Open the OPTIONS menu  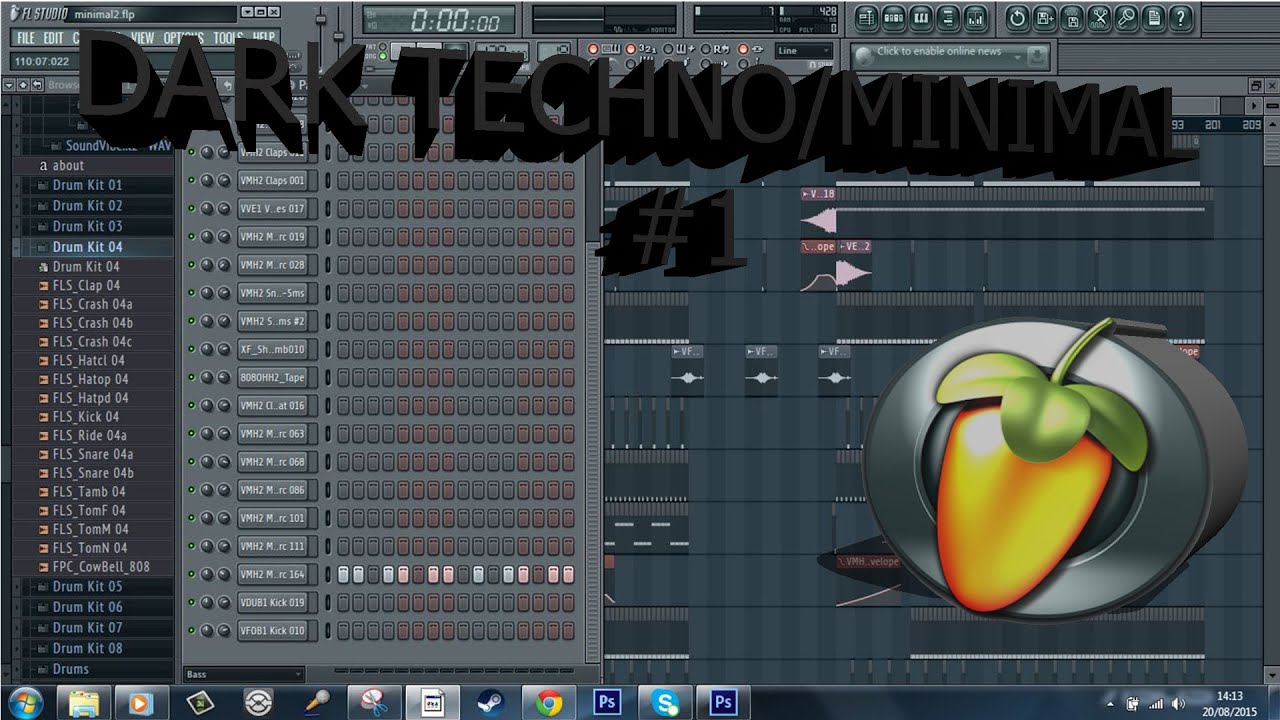pos(184,38)
